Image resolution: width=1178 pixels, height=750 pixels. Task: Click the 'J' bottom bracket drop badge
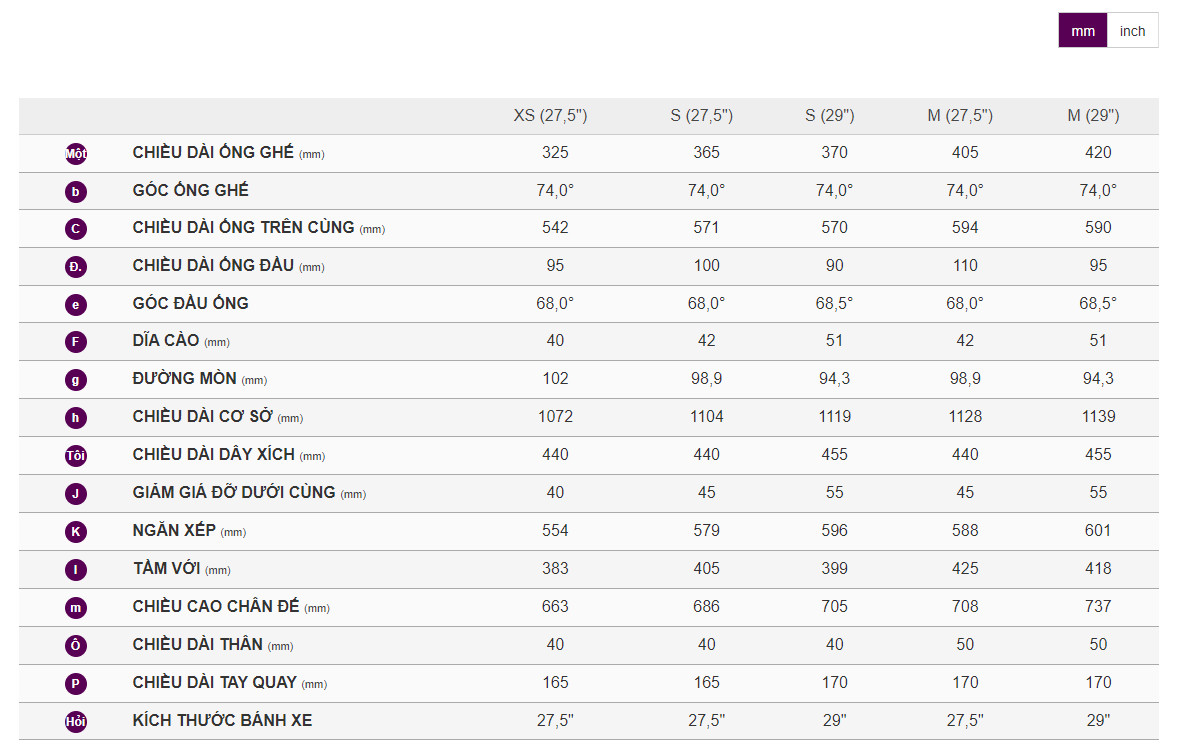click(x=76, y=494)
